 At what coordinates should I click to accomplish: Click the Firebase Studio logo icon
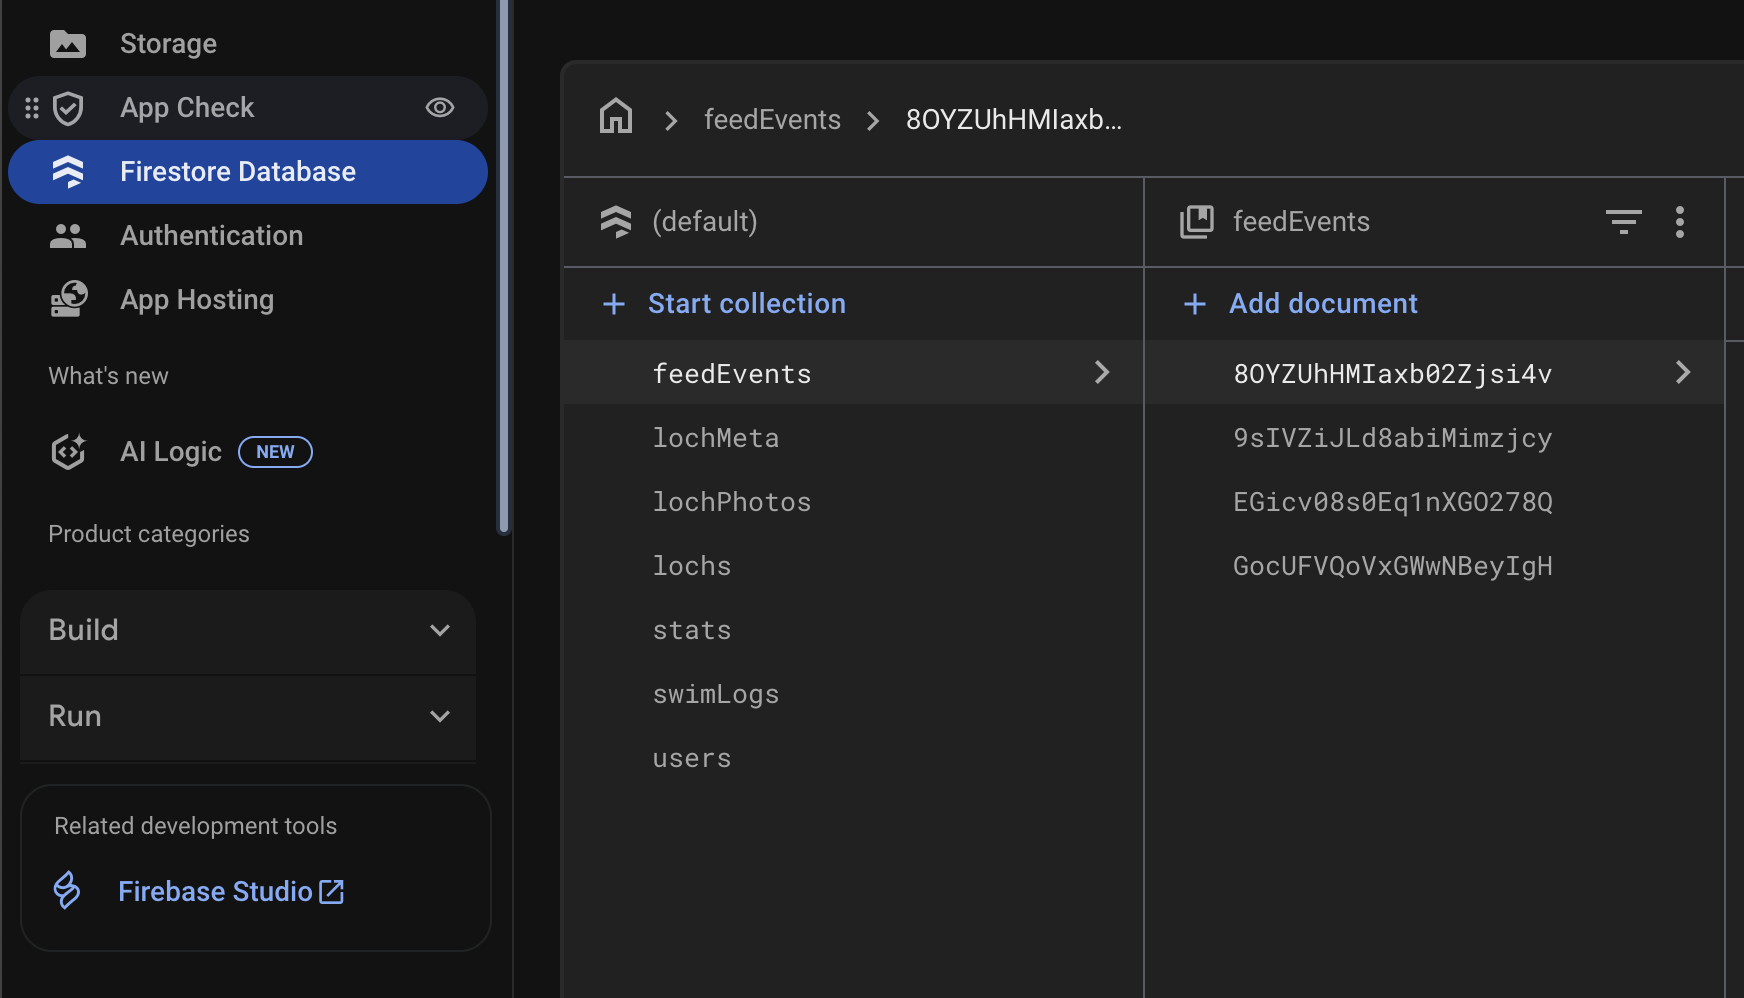point(67,890)
